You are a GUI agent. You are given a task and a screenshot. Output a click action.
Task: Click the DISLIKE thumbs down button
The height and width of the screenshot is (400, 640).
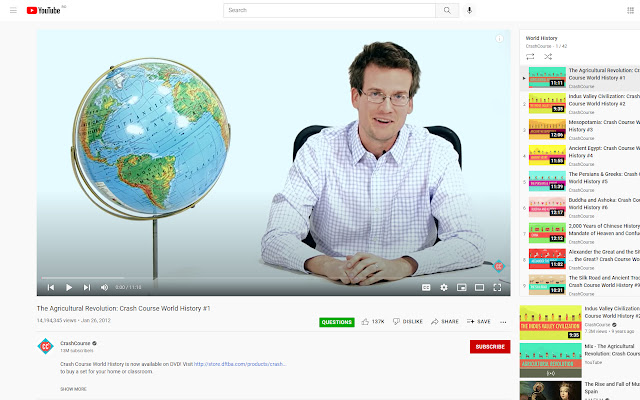[x=408, y=322]
